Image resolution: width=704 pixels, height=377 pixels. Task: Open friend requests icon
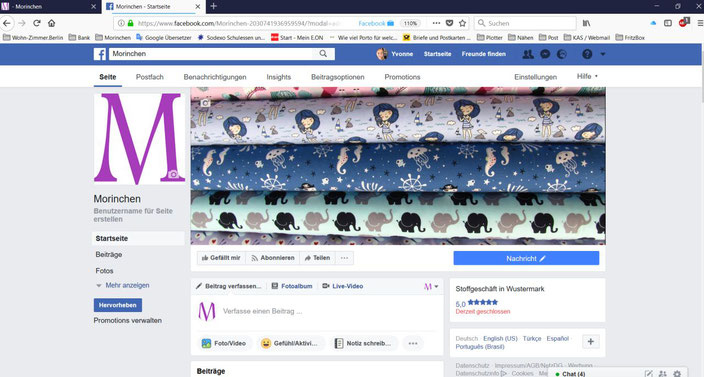528,54
